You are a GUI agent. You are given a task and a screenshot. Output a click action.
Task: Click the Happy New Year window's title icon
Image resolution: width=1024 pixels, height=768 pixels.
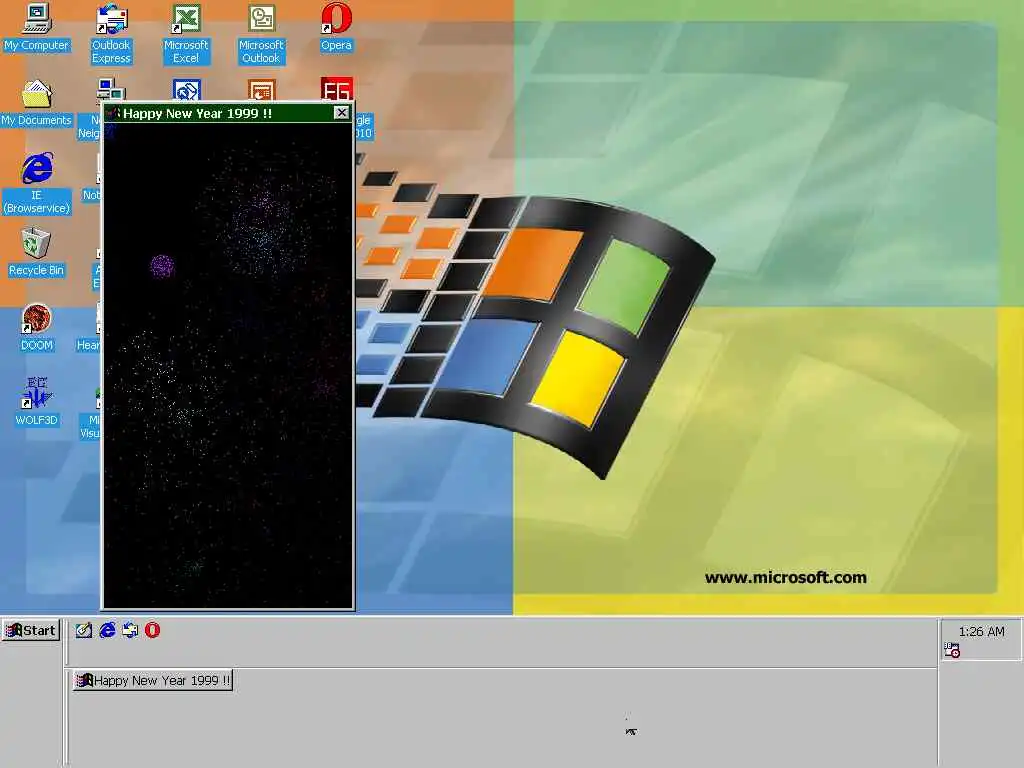[x=113, y=113]
